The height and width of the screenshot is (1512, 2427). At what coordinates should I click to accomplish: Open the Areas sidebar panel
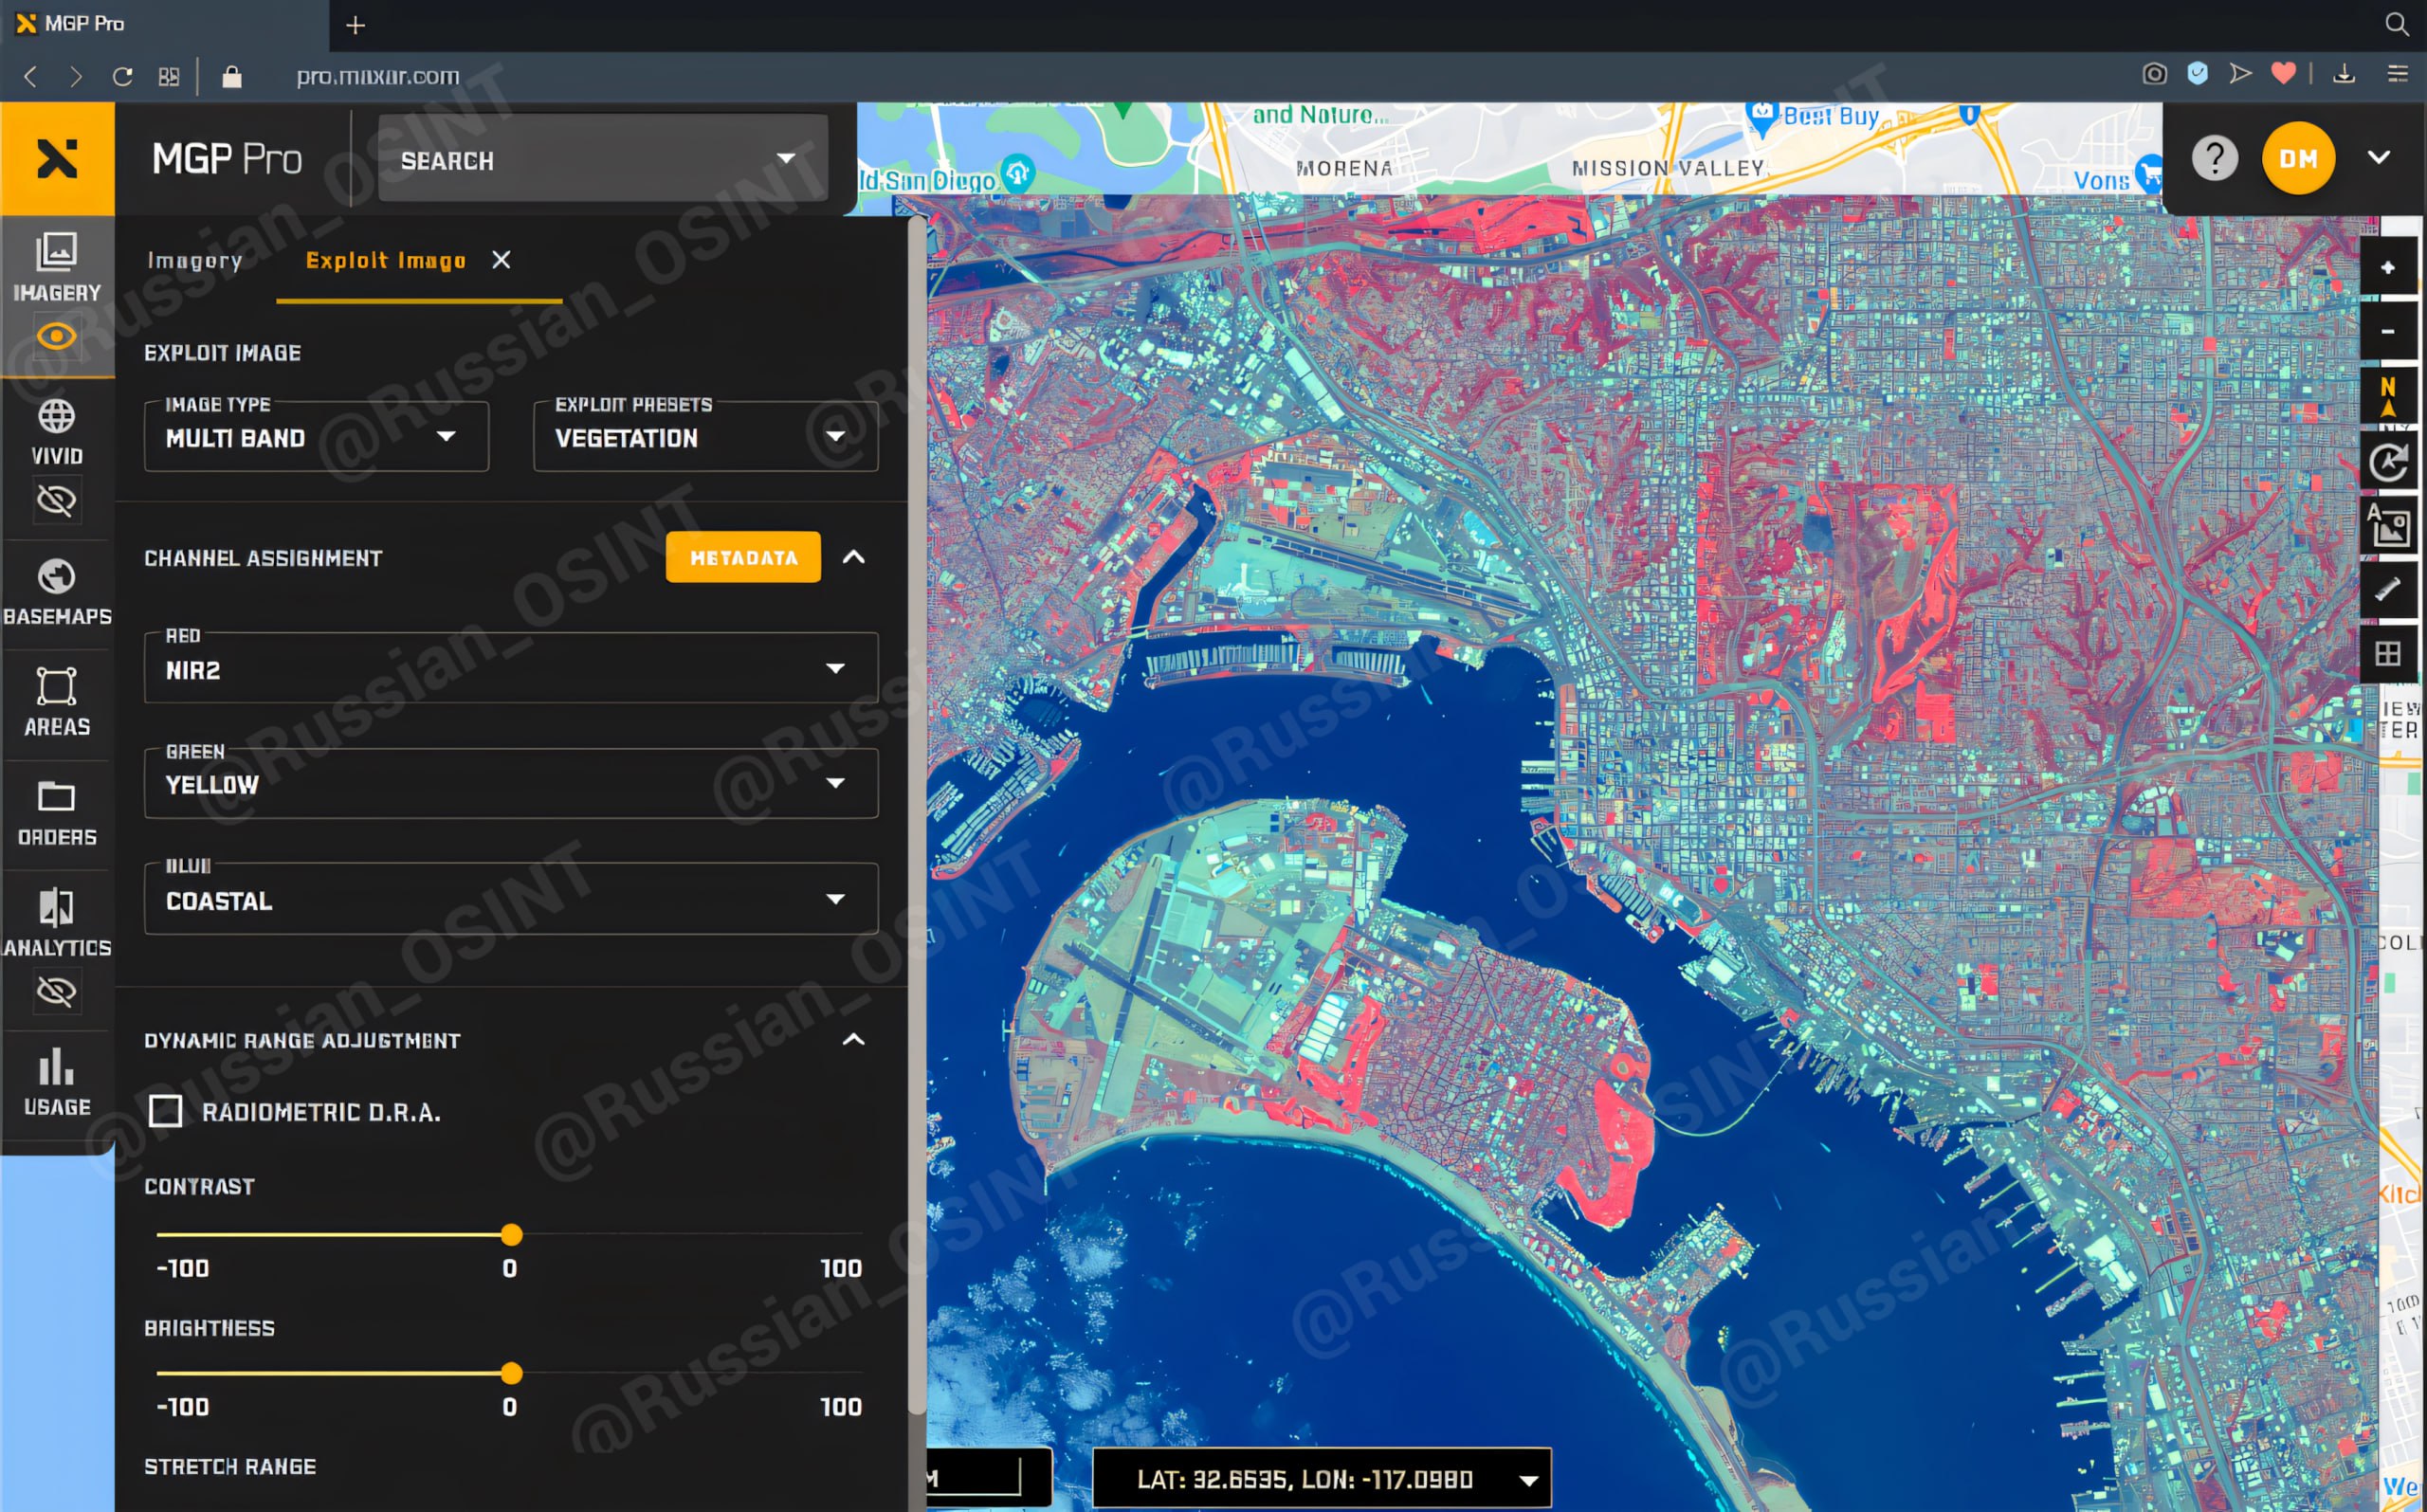(56, 700)
